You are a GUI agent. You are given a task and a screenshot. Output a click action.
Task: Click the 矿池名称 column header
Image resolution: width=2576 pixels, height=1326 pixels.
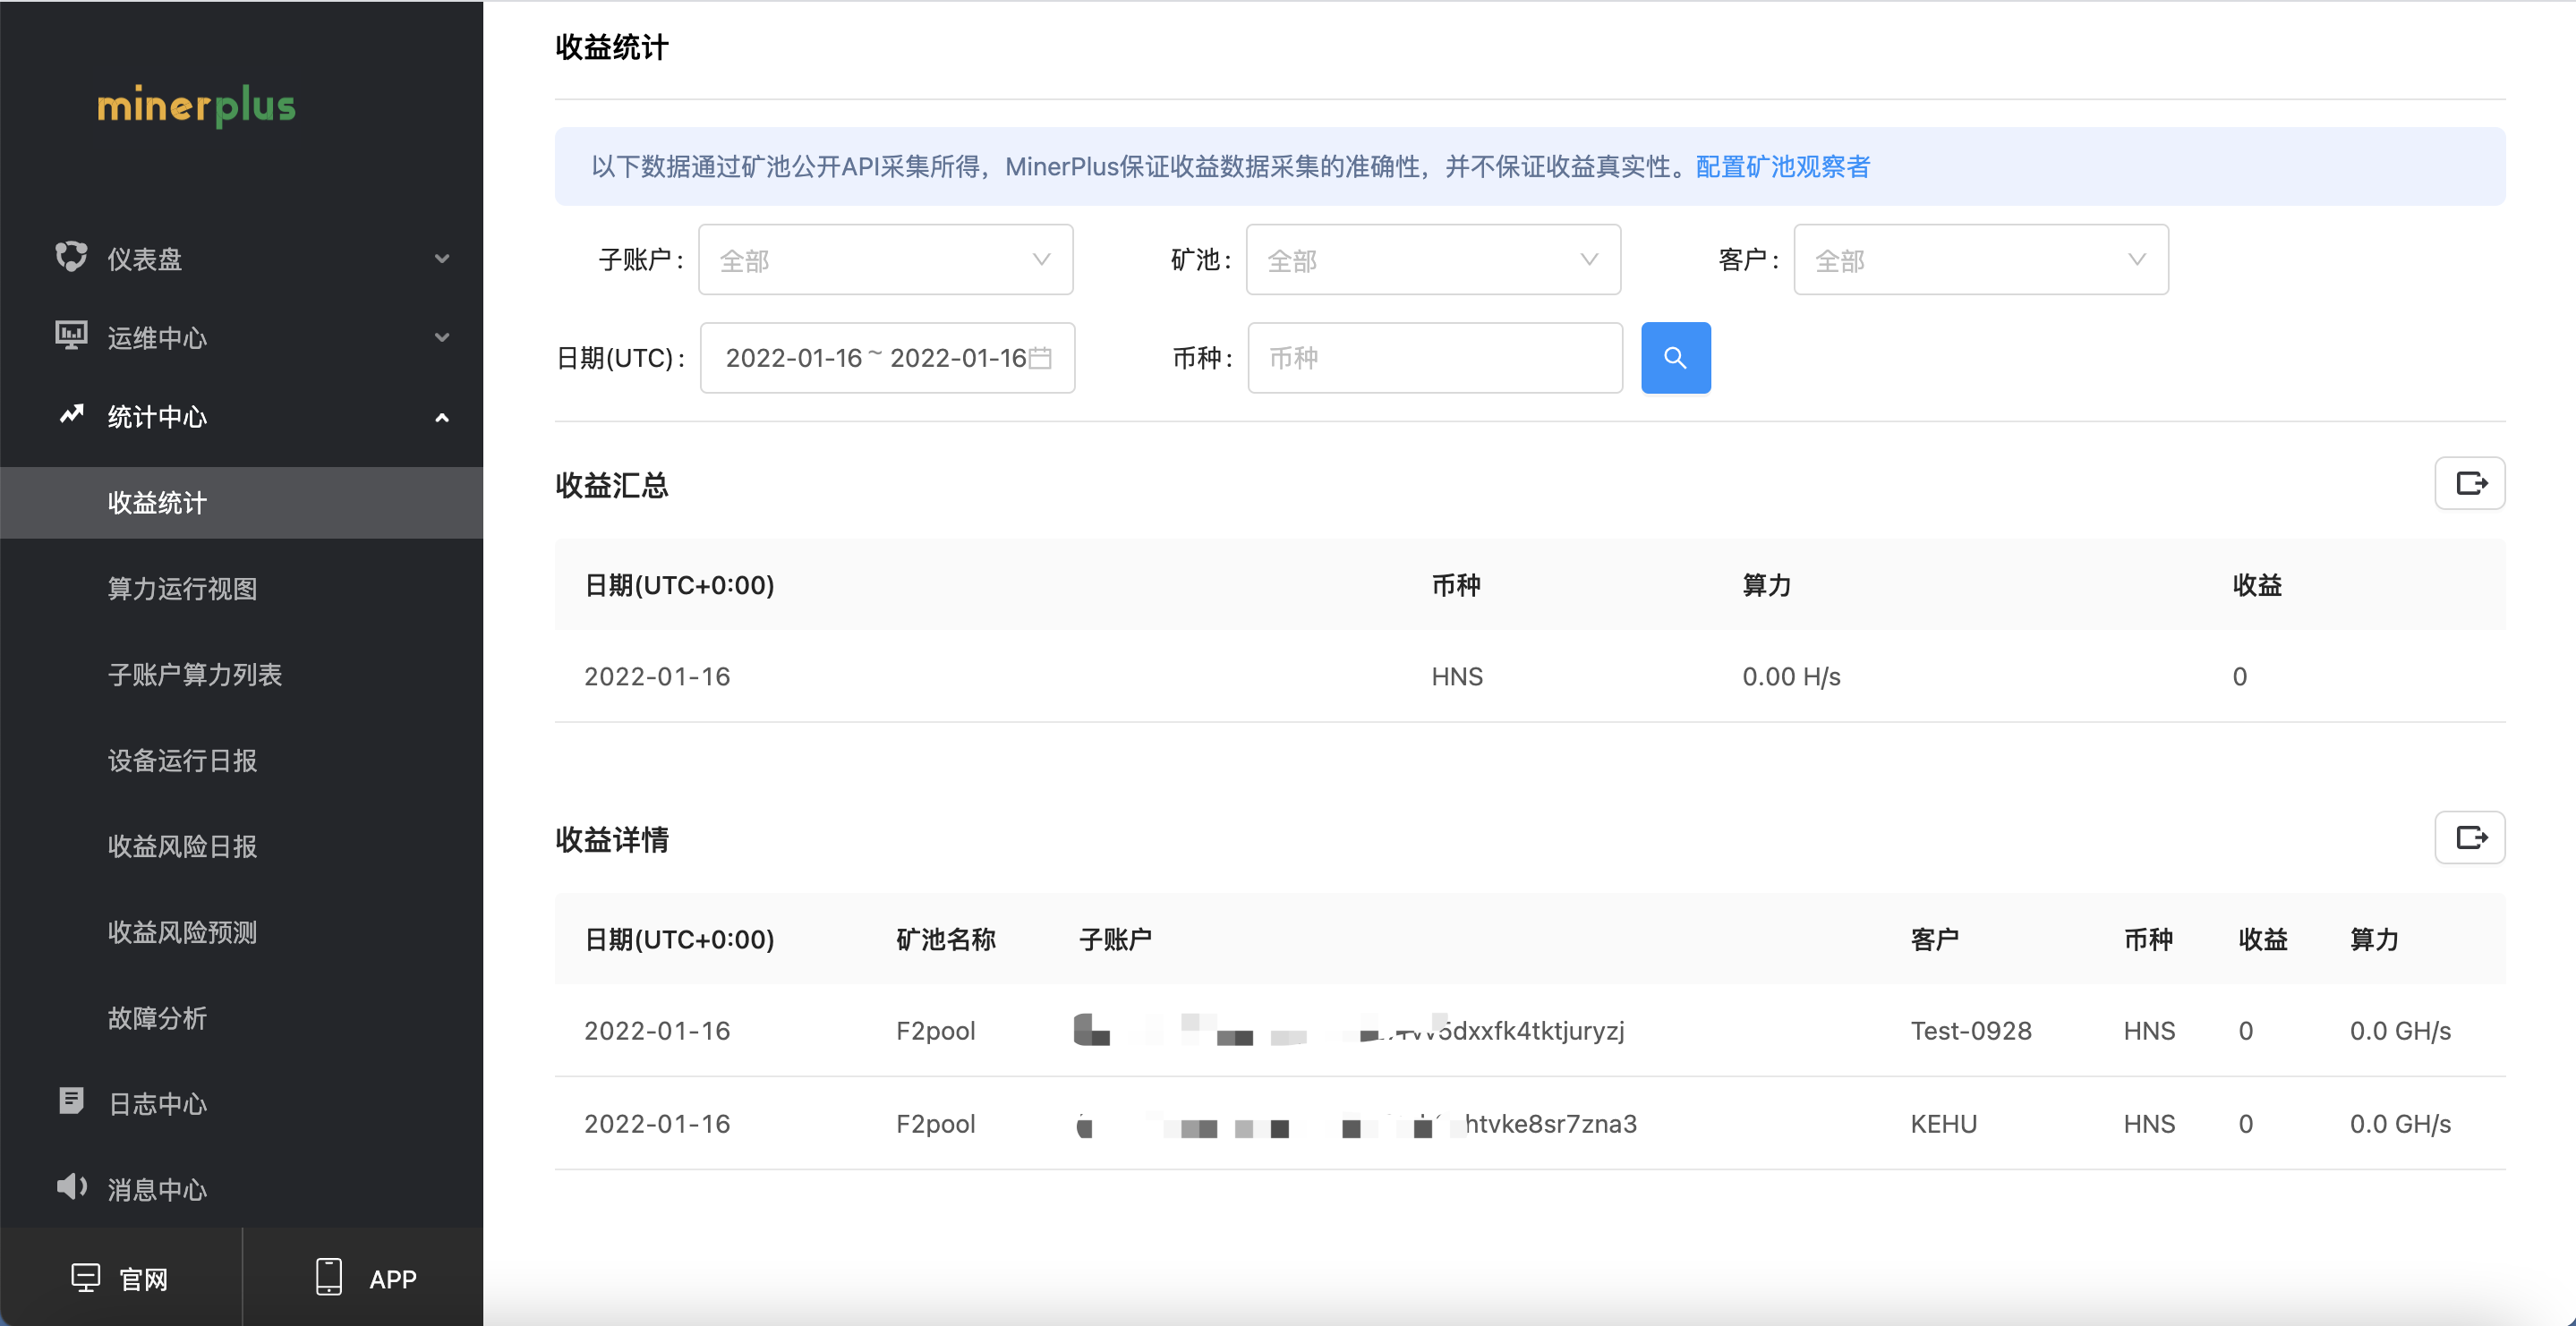click(945, 940)
